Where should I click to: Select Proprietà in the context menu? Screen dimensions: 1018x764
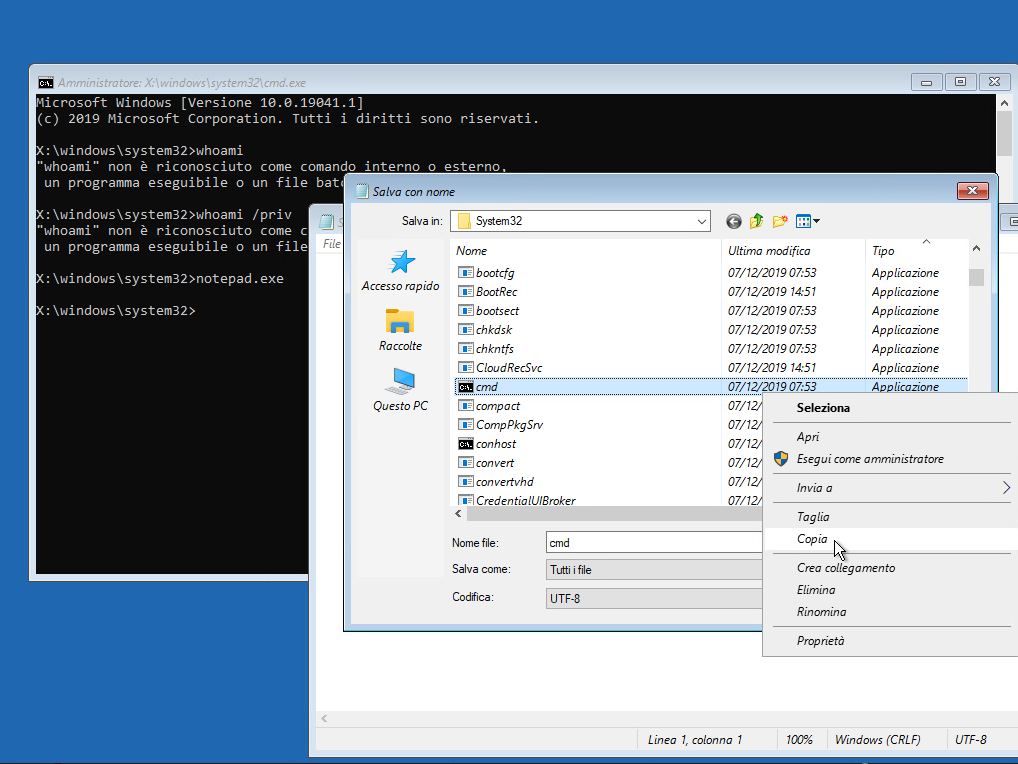820,641
